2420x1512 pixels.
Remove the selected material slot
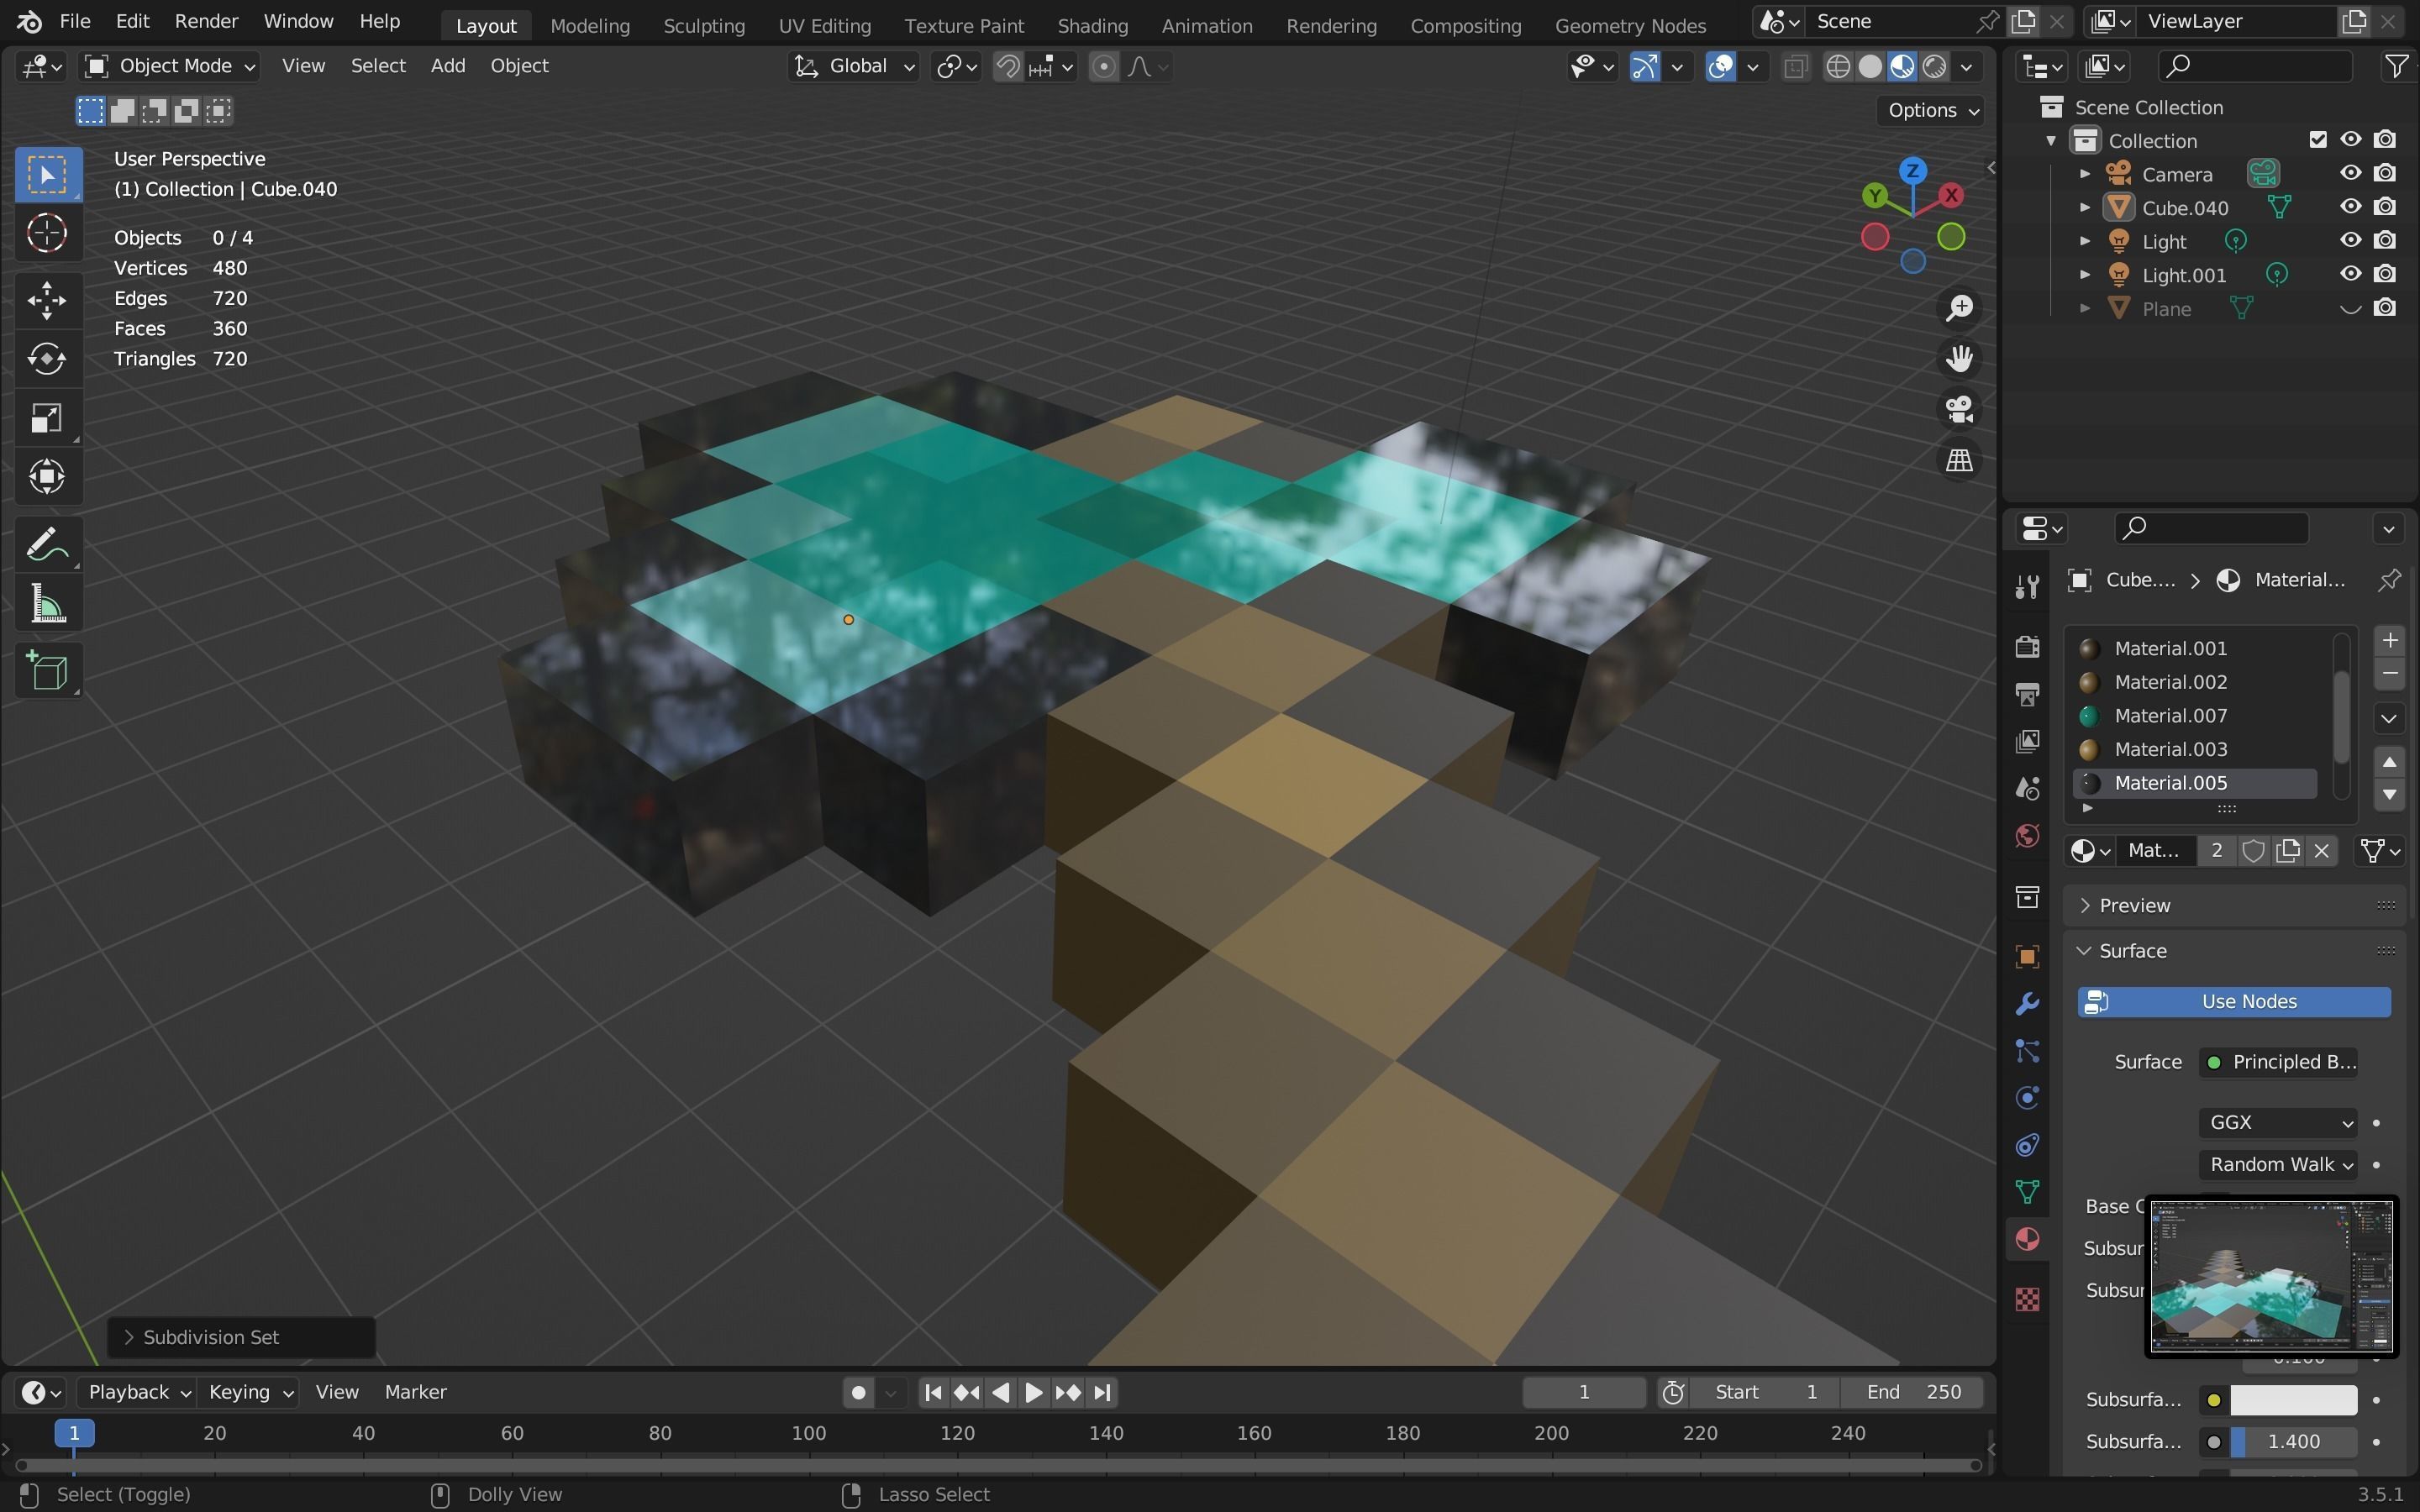2389,673
